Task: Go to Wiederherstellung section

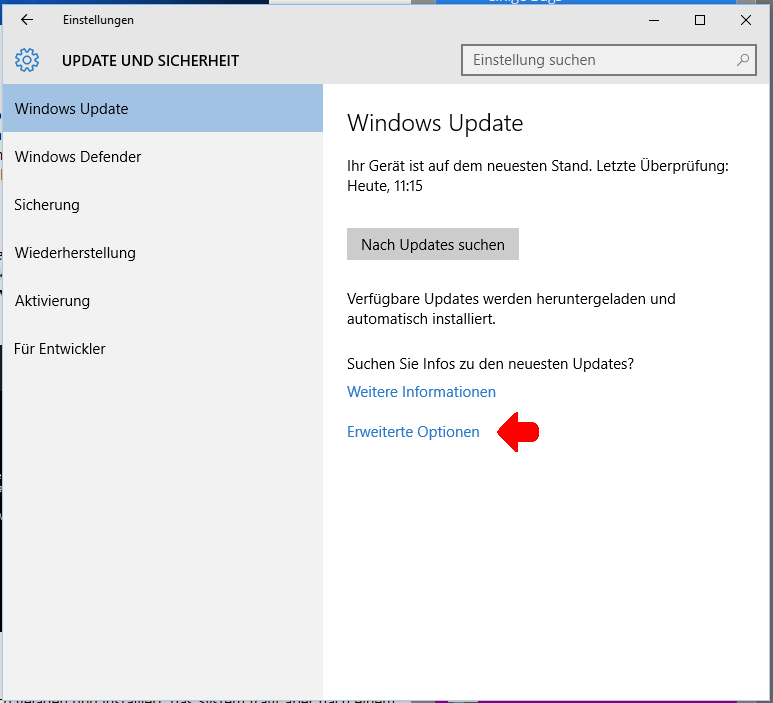Action: coord(163,252)
